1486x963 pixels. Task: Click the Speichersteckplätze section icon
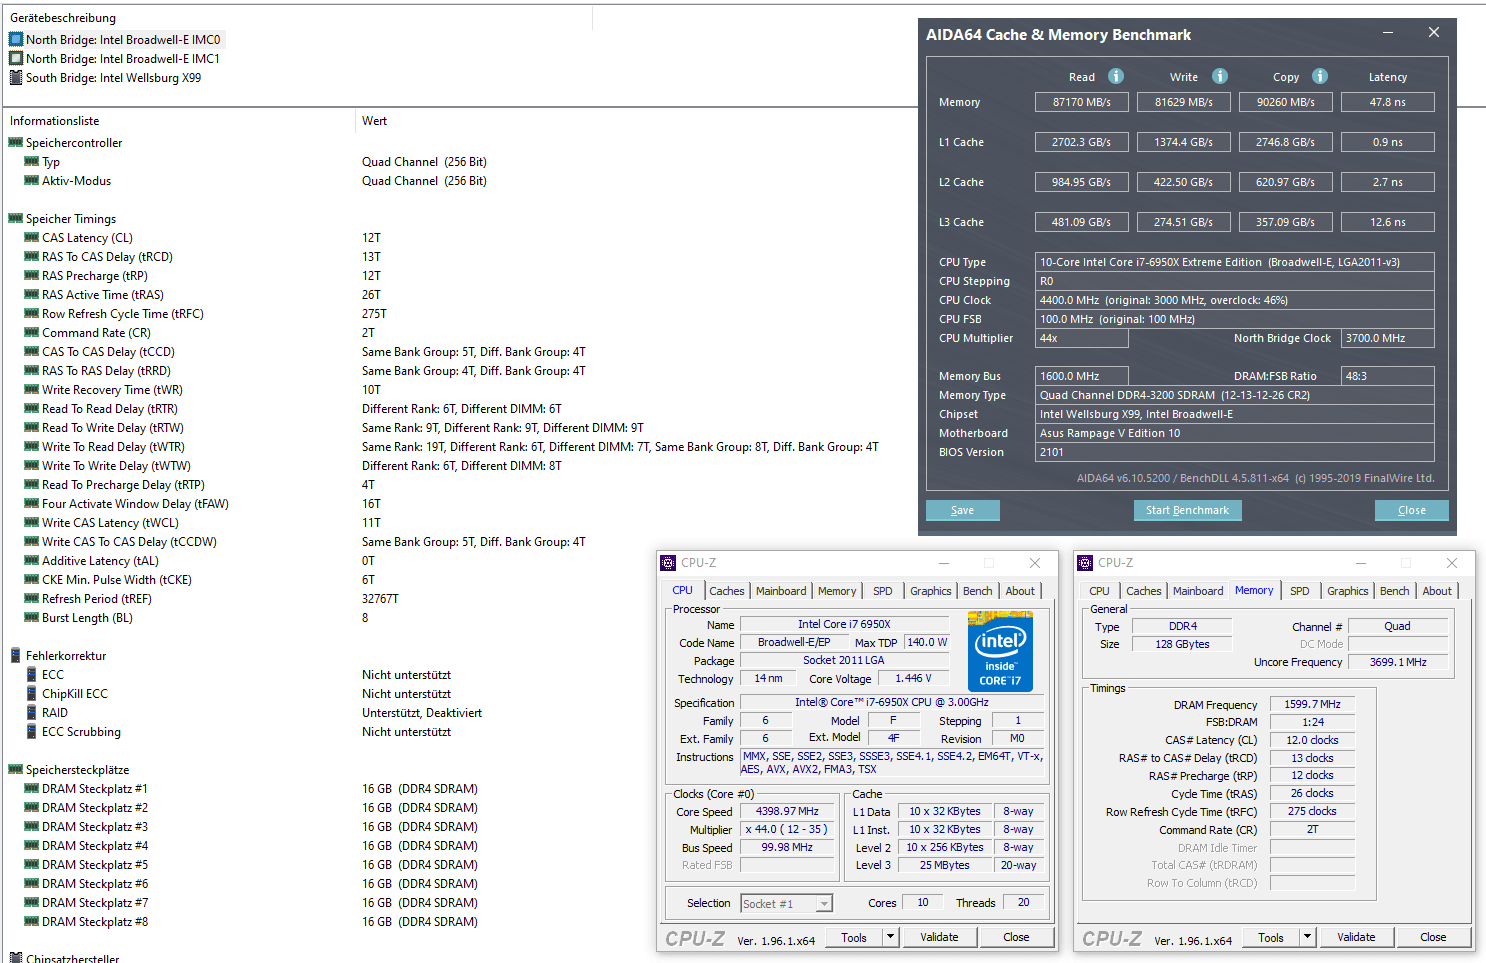[16, 769]
